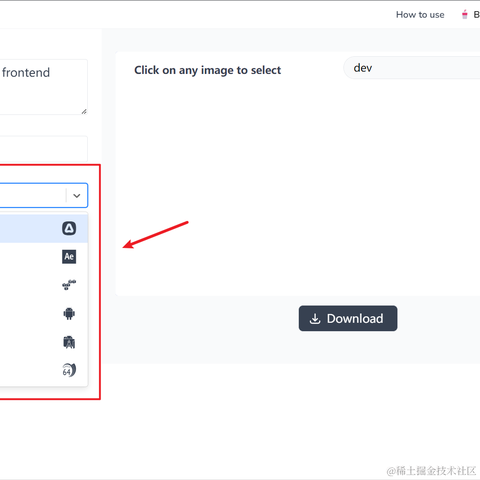
Task: Click the textarea resize handle corner
Action: (x=84, y=112)
